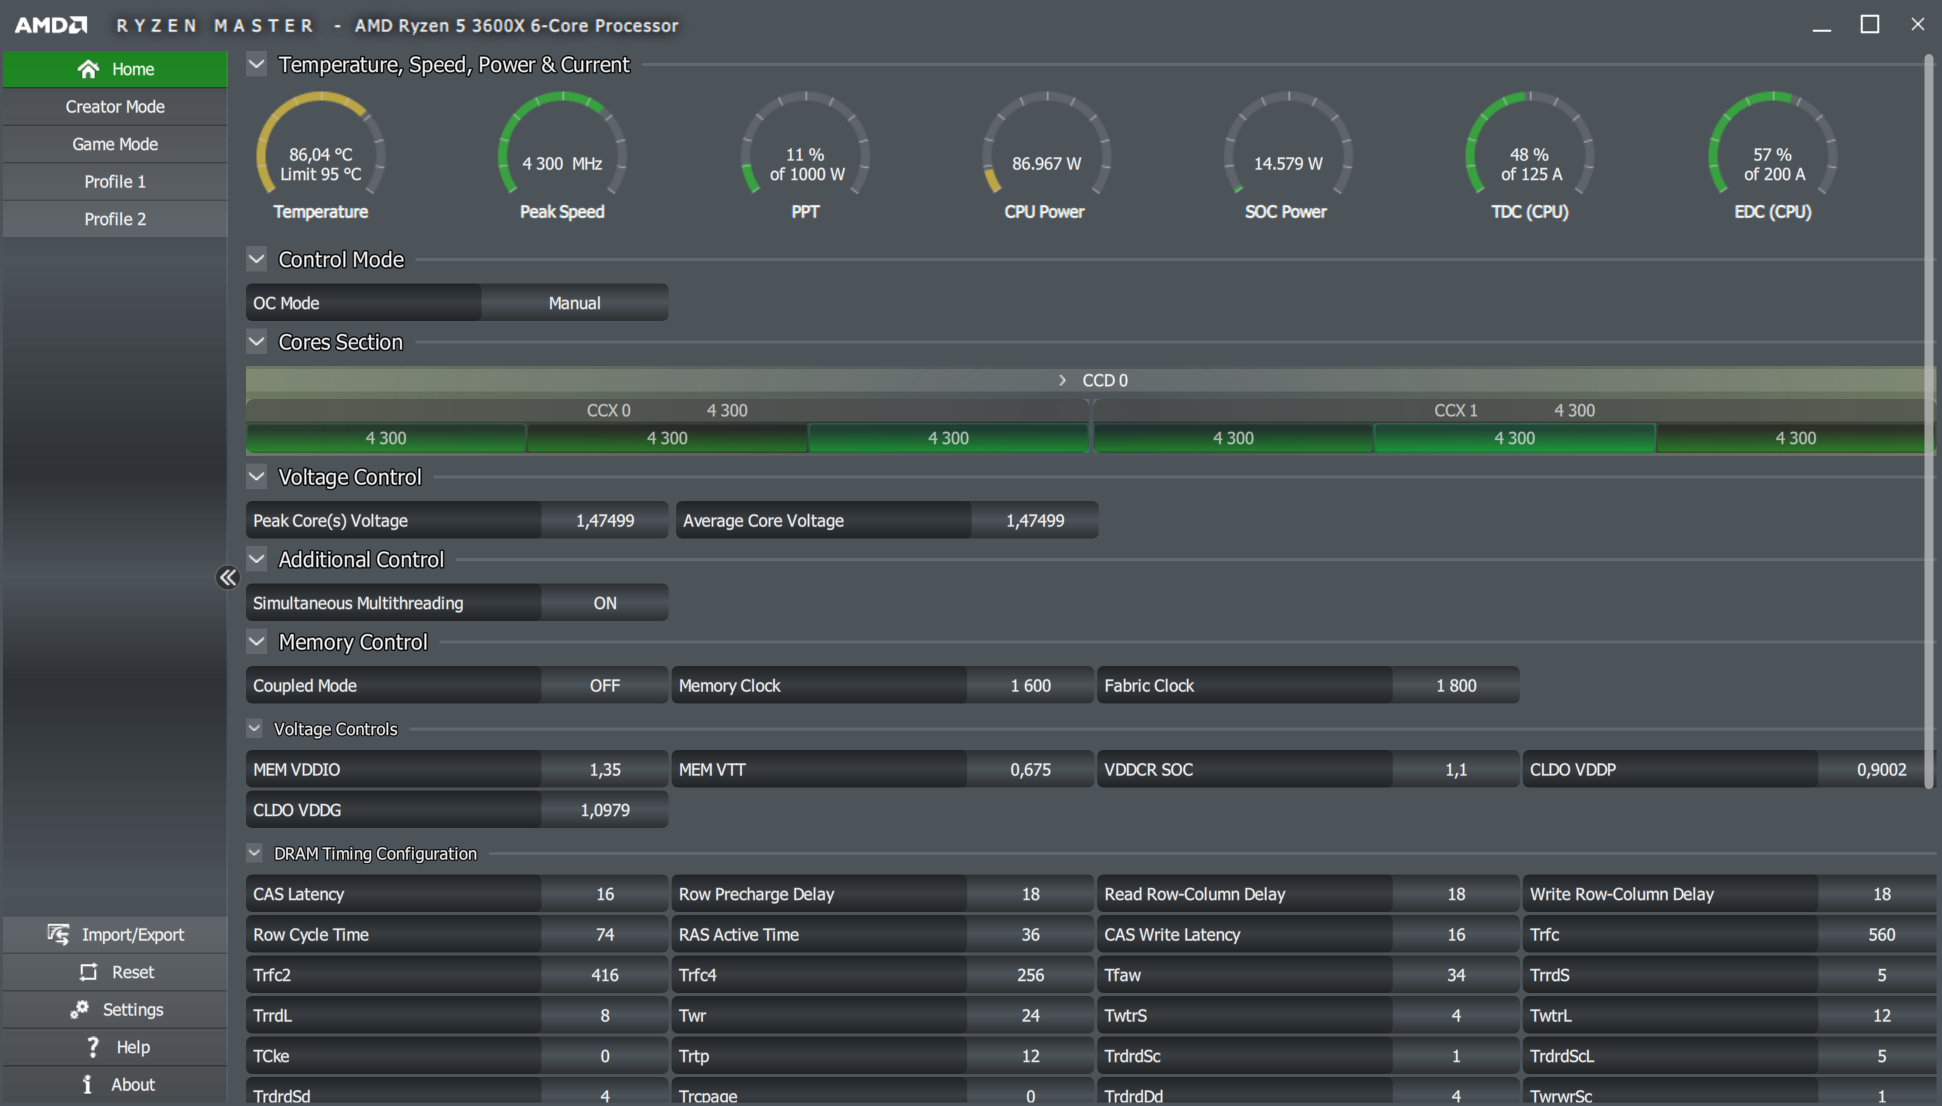Click the Memory Clock 1 600 value field
The height and width of the screenshot is (1106, 1942).
pos(1030,686)
